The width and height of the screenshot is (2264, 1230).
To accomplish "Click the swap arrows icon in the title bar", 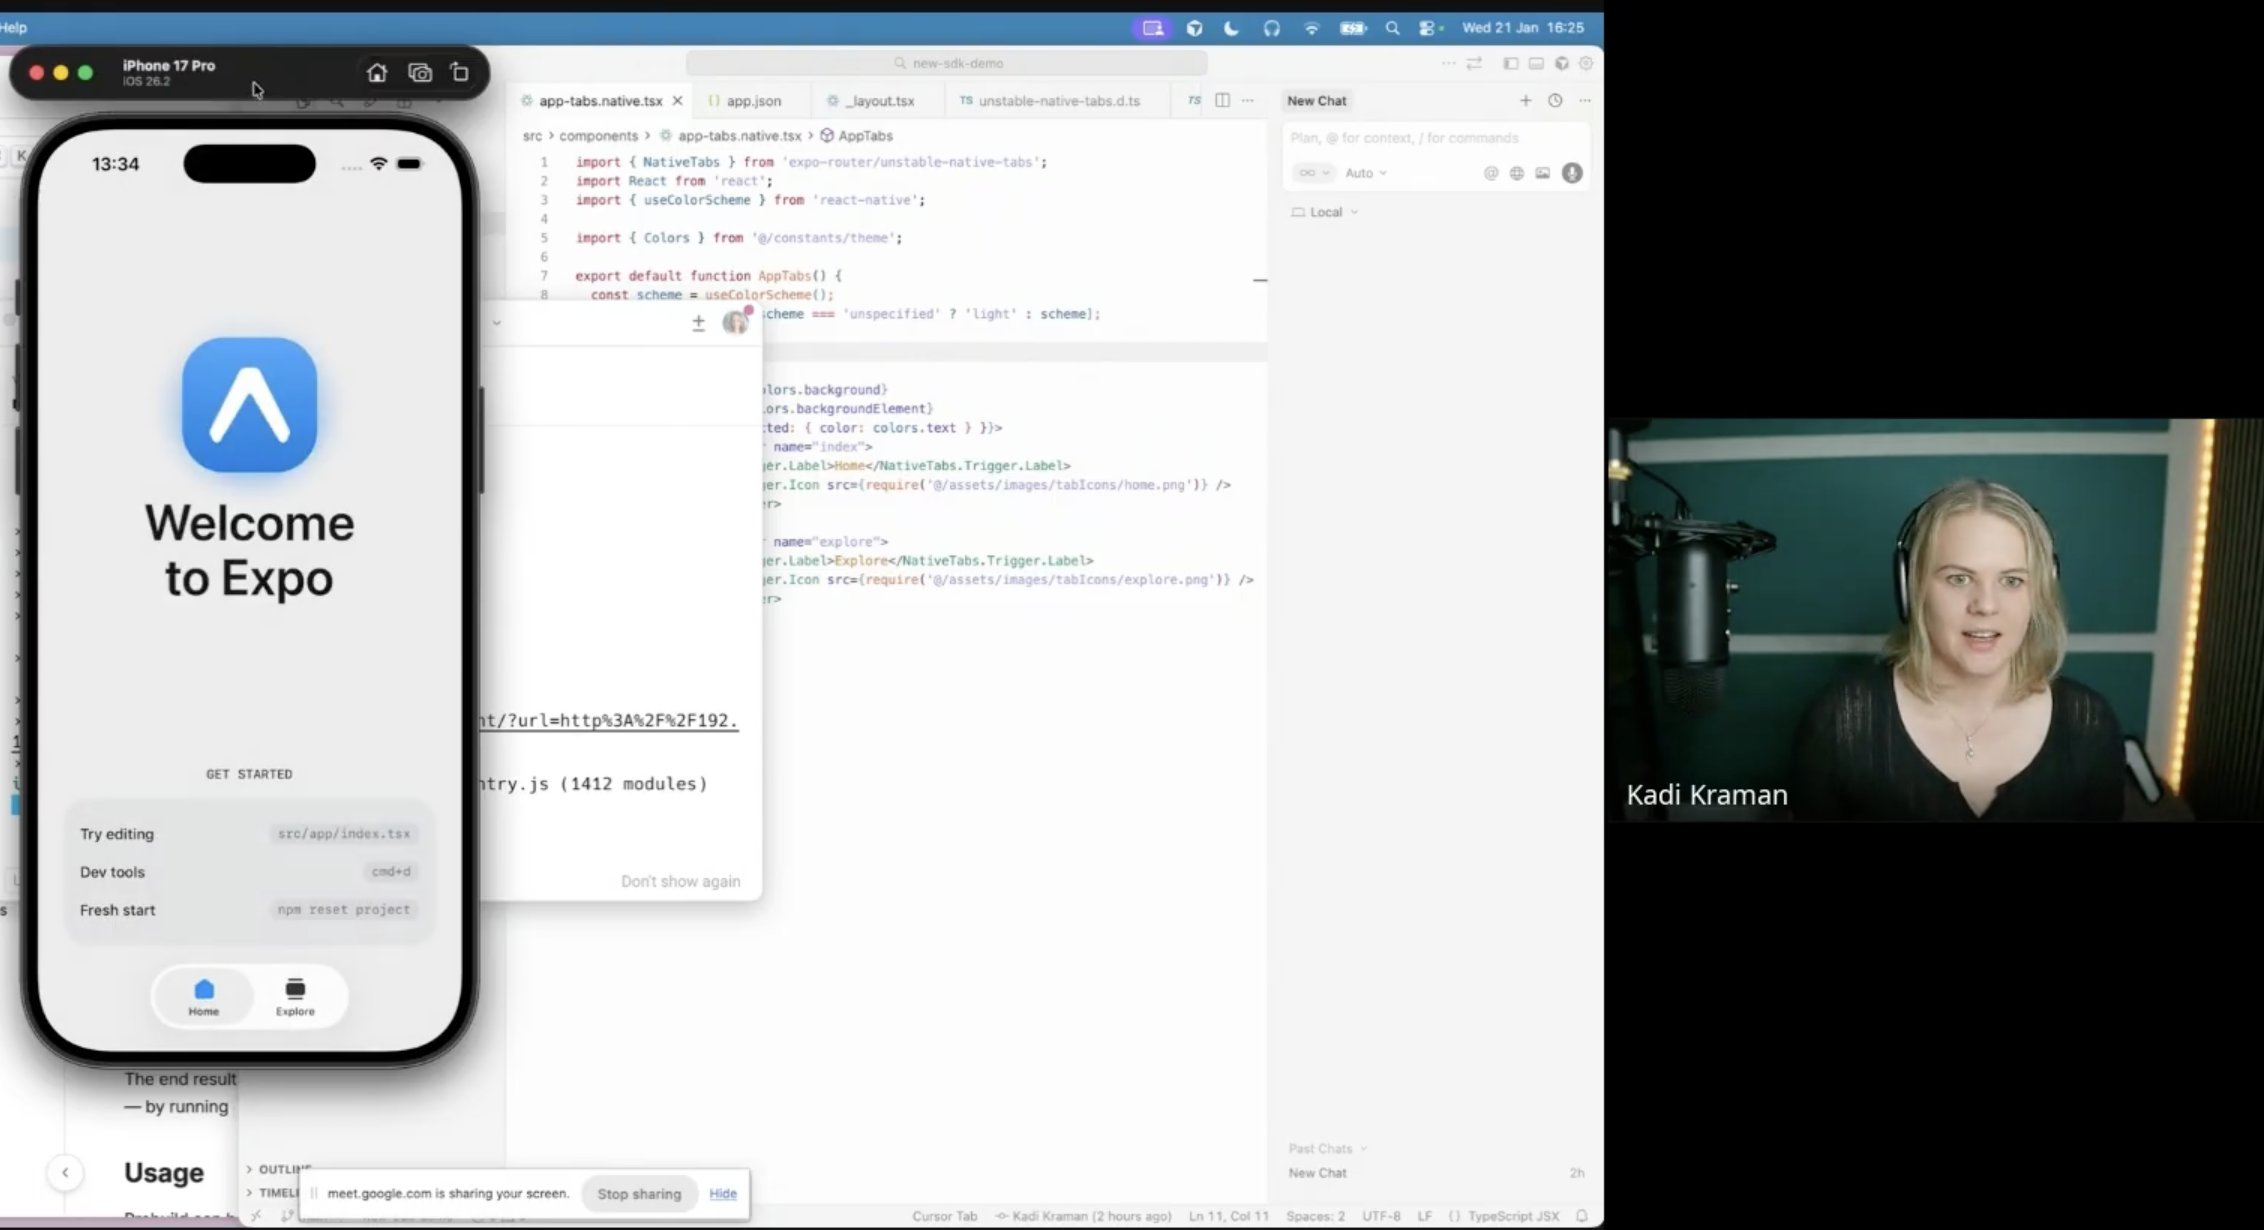I will pos(1474,63).
